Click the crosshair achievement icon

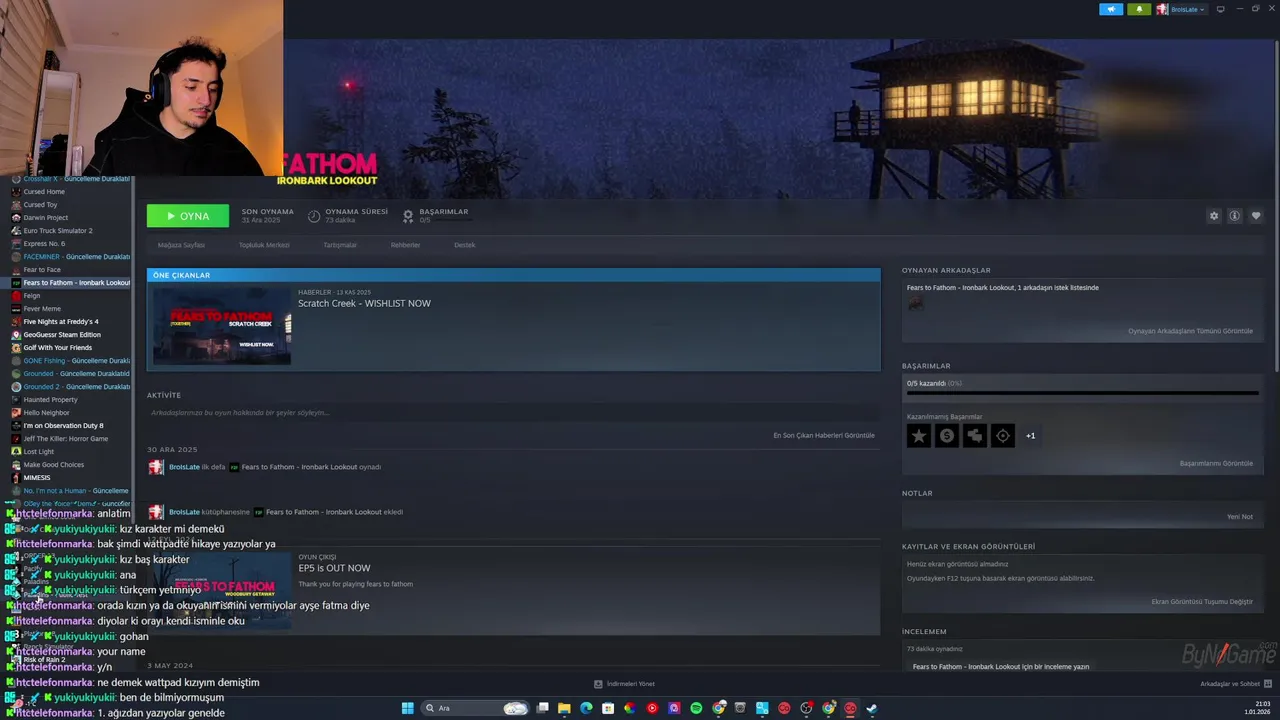(1003, 435)
